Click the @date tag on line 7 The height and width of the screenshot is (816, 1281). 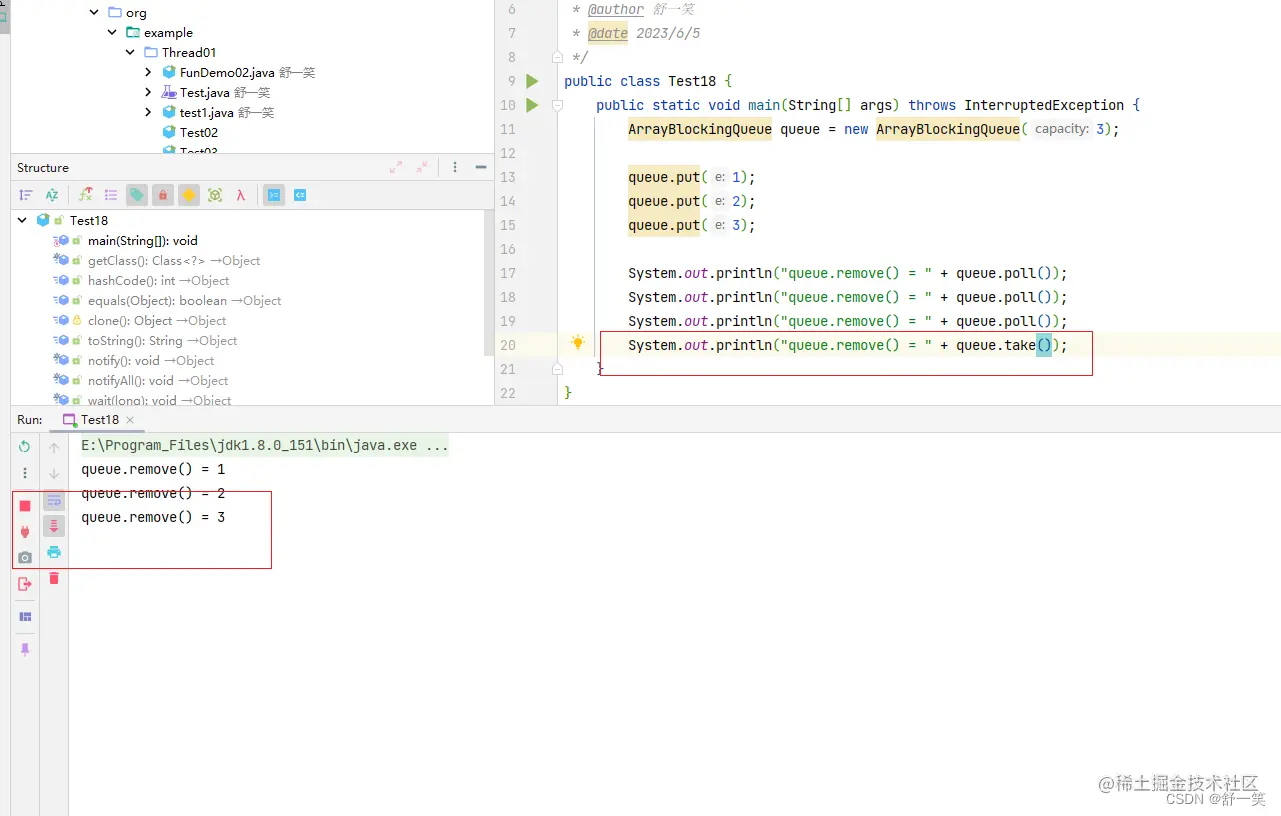pyautogui.click(x=608, y=33)
